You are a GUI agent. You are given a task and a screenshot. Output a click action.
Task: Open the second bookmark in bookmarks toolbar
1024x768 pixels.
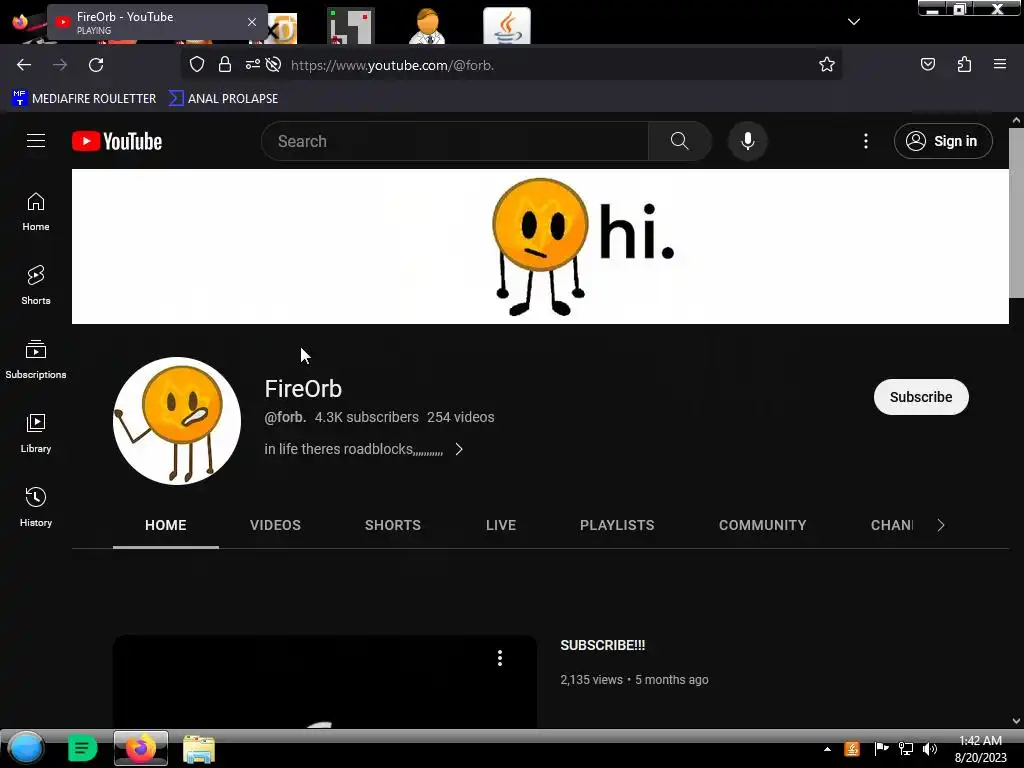point(223,99)
